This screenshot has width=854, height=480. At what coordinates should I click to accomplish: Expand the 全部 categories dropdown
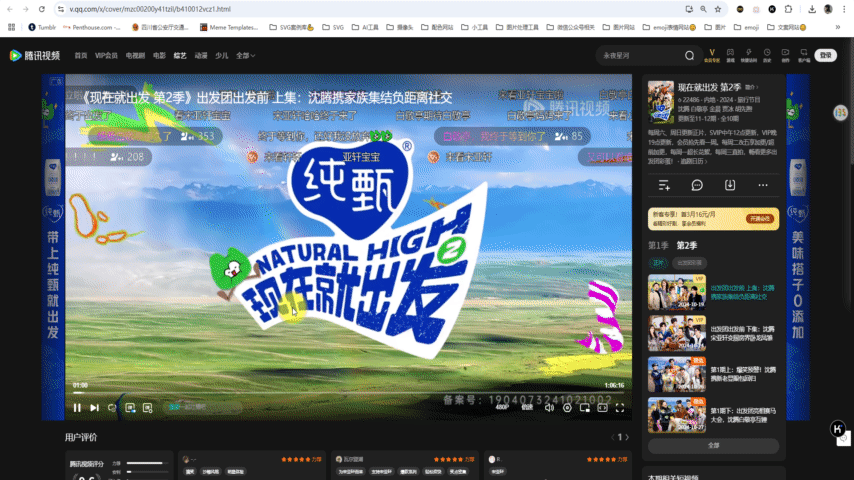246,56
